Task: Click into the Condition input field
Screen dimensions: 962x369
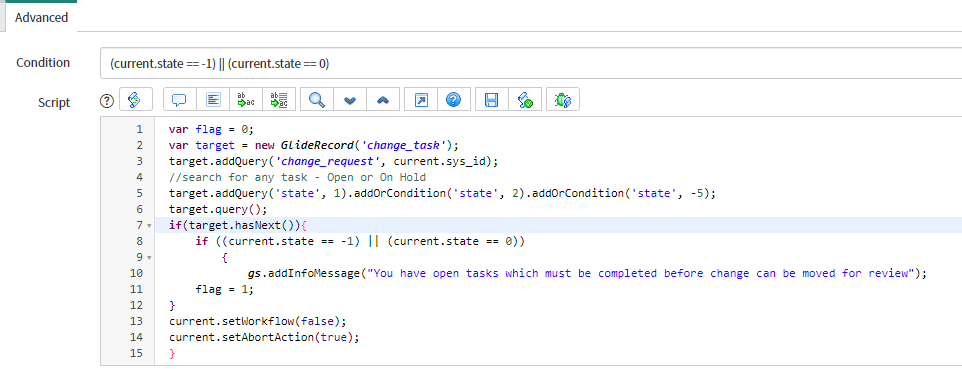Action: coord(531,63)
